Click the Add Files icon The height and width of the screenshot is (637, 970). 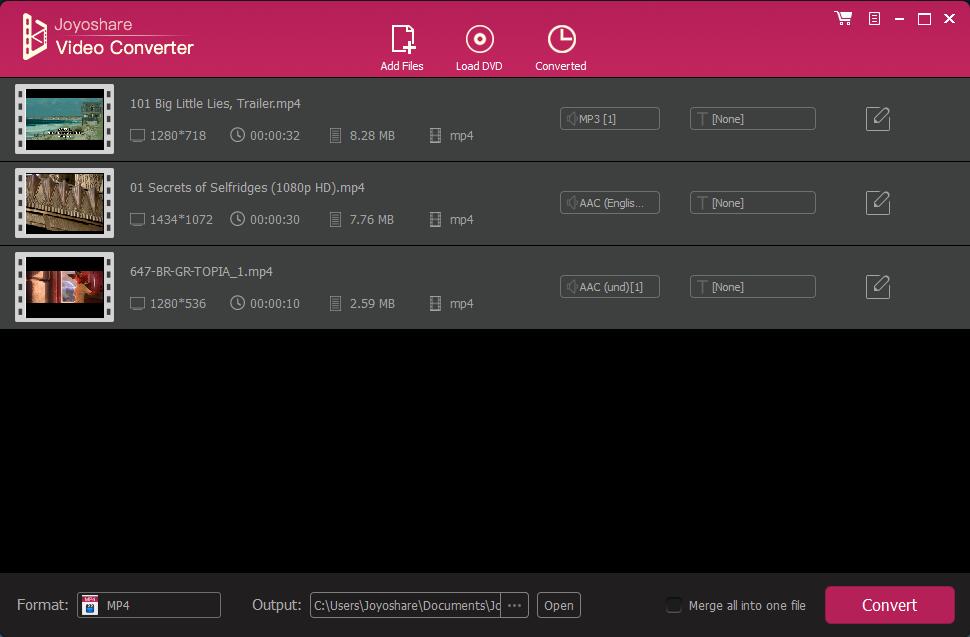(403, 39)
